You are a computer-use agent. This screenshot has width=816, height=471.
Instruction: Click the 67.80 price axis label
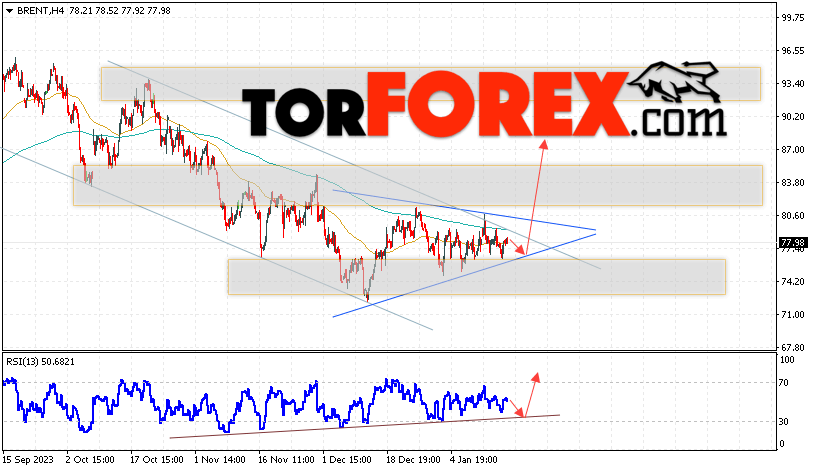point(793,347)
